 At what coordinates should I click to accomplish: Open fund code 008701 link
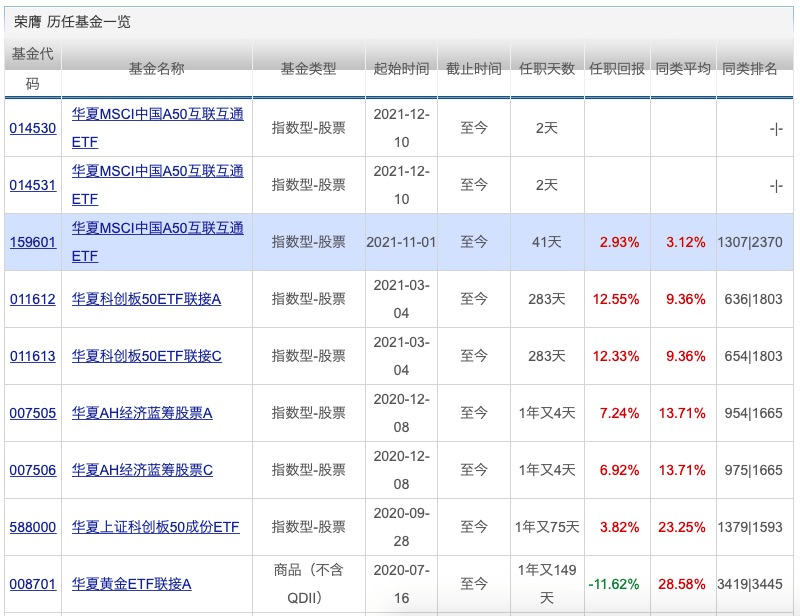[32, 584]
